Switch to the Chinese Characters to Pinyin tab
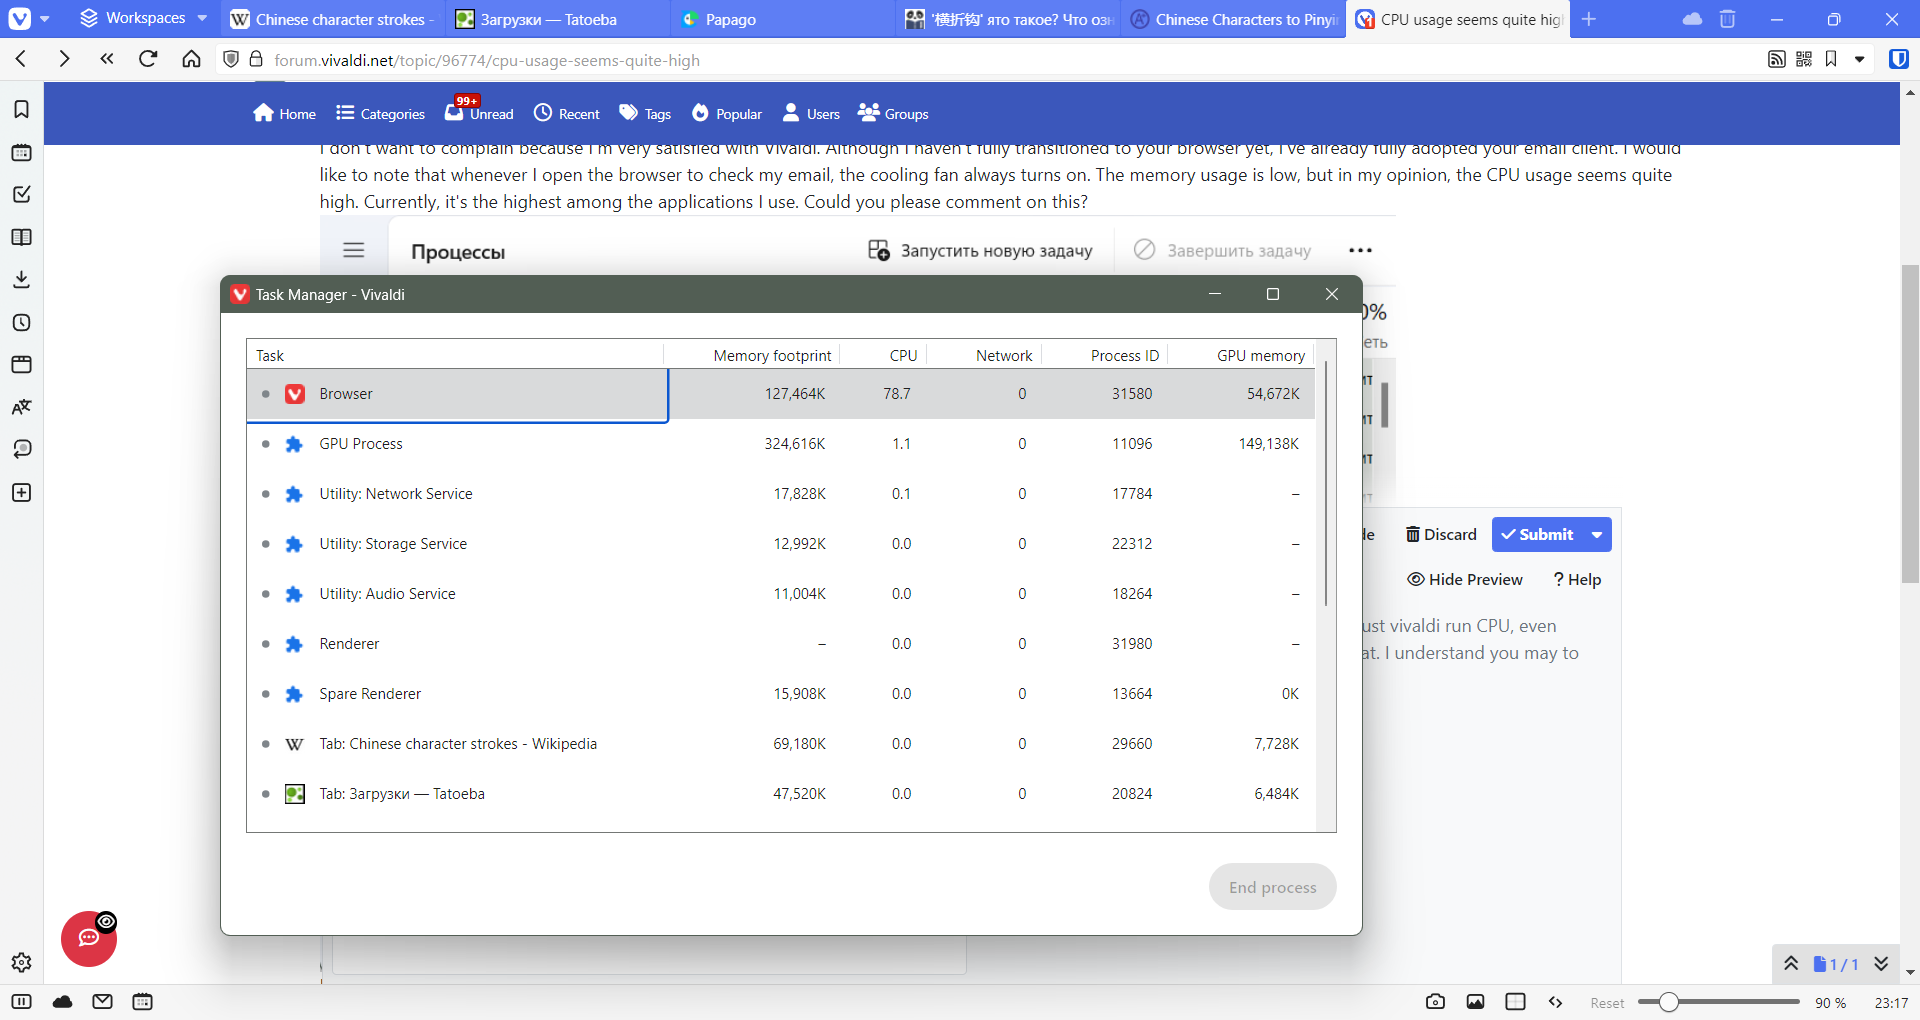This screenshot has width=1920, height=1020. tap(1233, 19)
